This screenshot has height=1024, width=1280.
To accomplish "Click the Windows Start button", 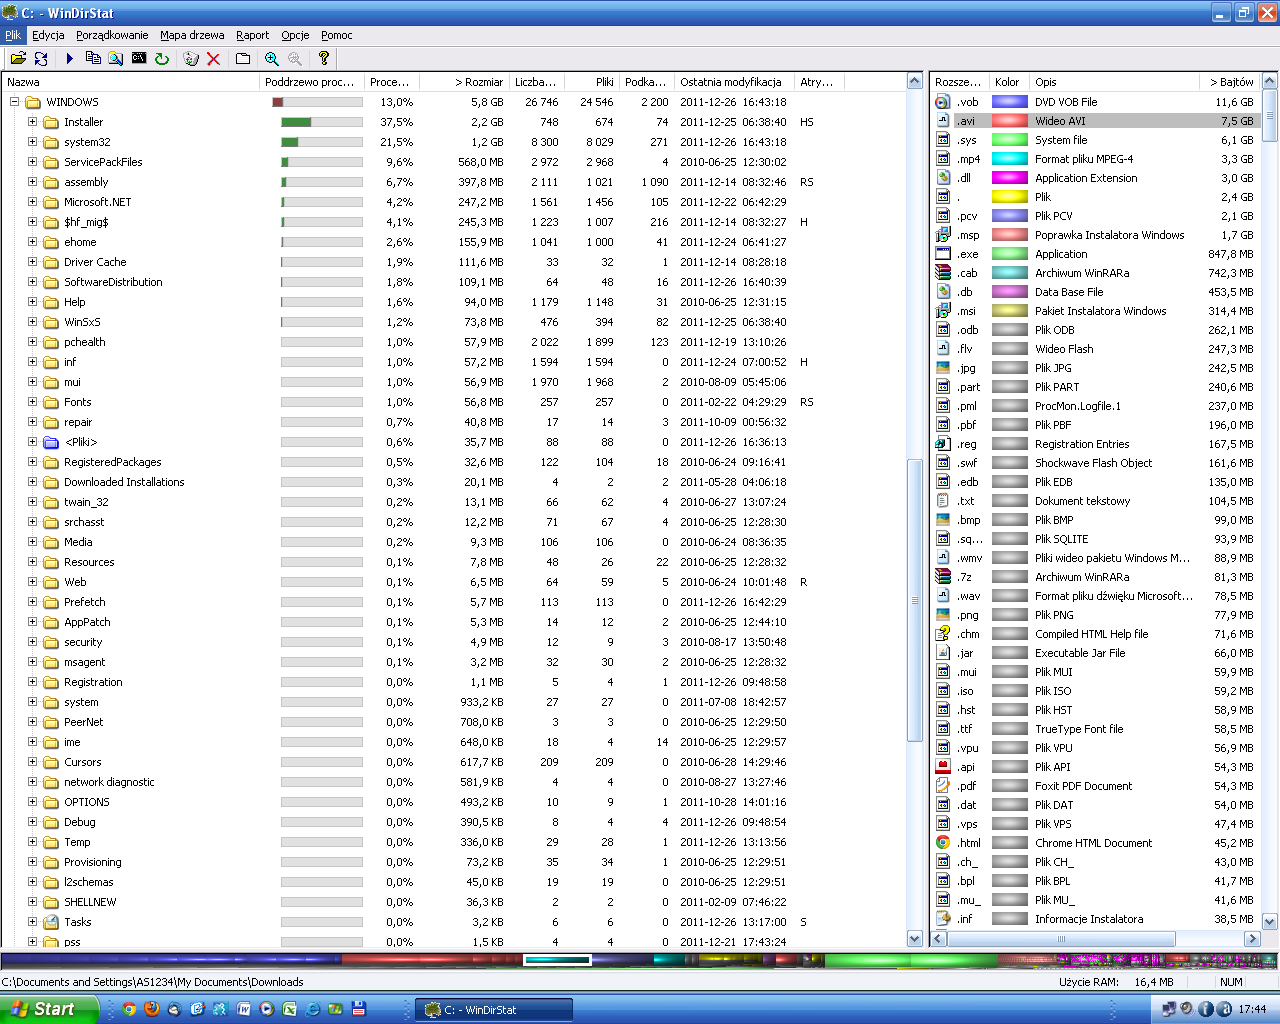I will coord(49,1010).
